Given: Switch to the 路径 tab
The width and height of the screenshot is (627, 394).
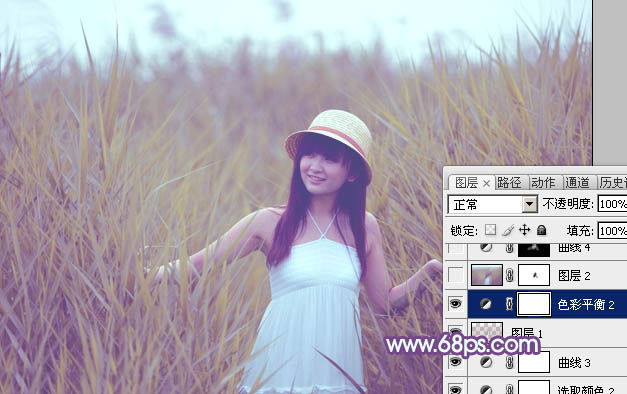Looking at the screenshot, I should pyautogui.click(x=509, y=183).
